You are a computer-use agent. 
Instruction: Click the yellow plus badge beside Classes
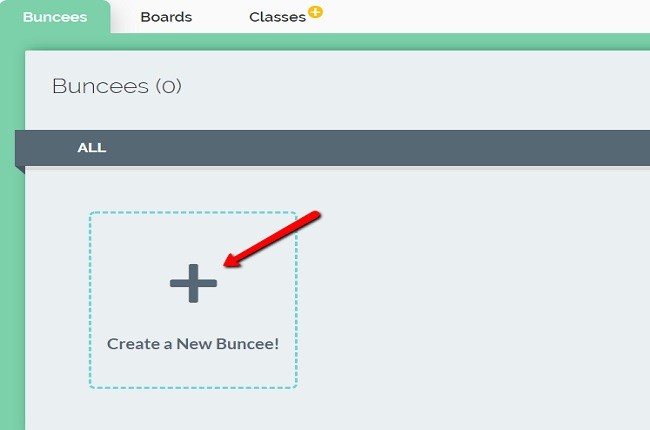(316, 12)
